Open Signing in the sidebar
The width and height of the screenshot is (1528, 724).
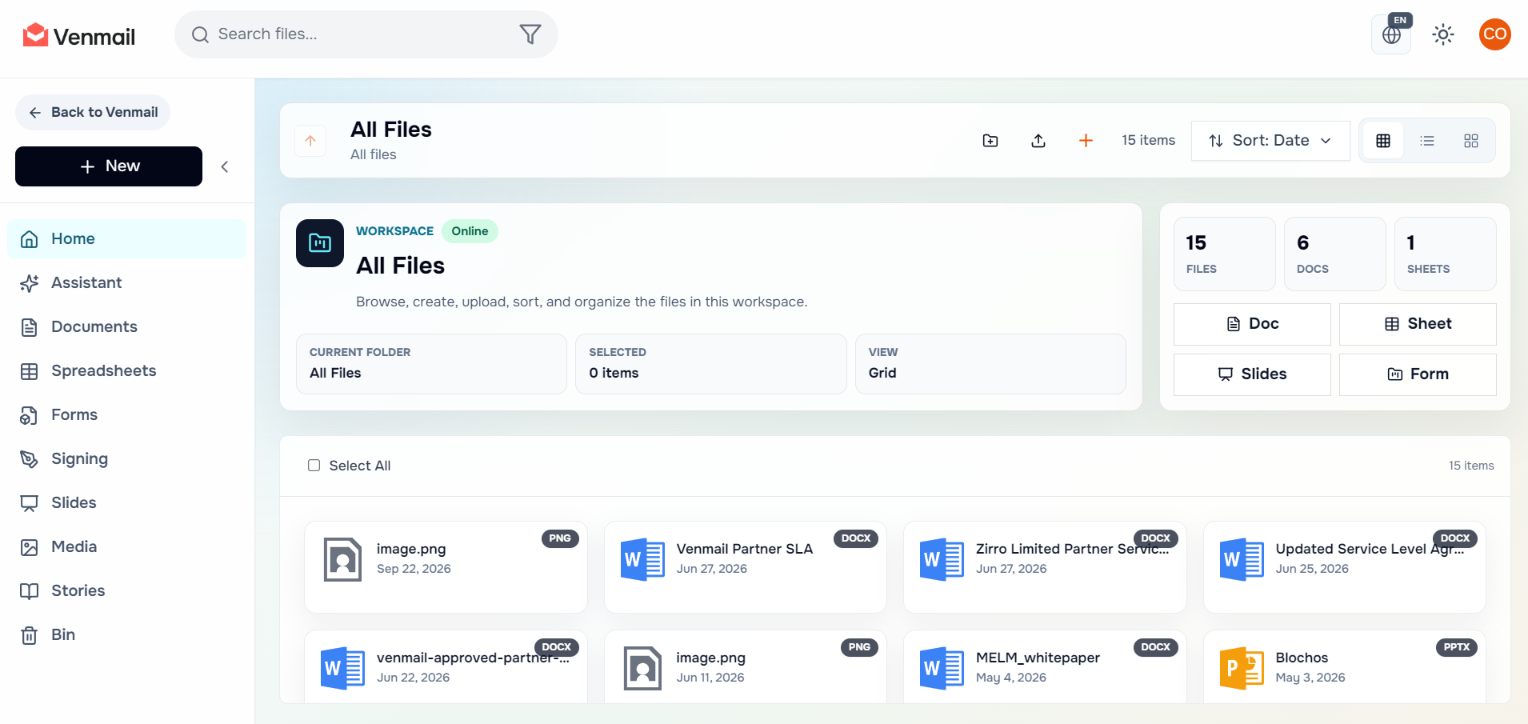(x=126, y=459)
